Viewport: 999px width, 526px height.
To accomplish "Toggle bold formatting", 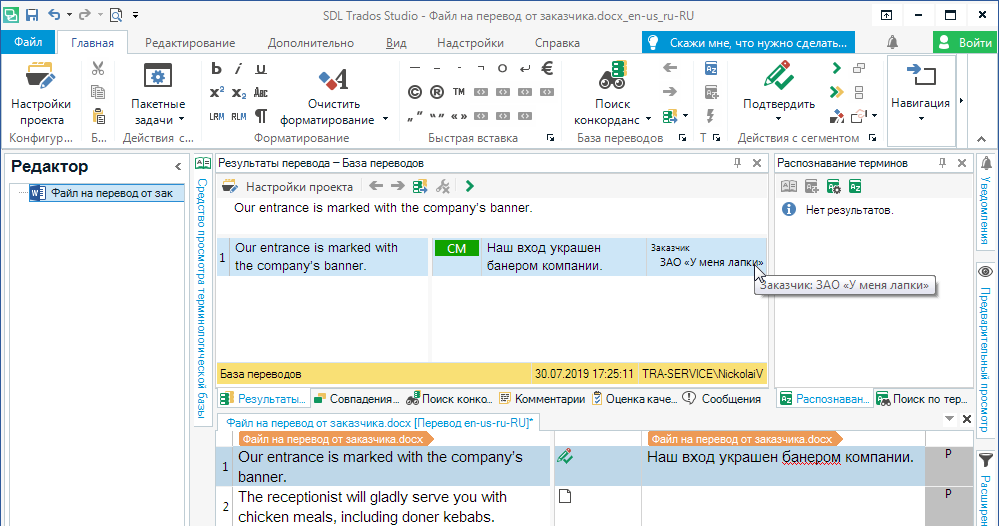I will [216, 68].
